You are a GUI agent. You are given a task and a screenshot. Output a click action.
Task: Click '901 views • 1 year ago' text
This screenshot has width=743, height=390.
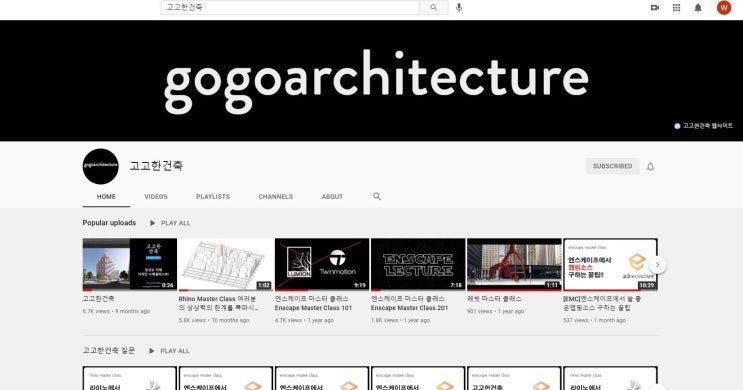click(496, 311)
